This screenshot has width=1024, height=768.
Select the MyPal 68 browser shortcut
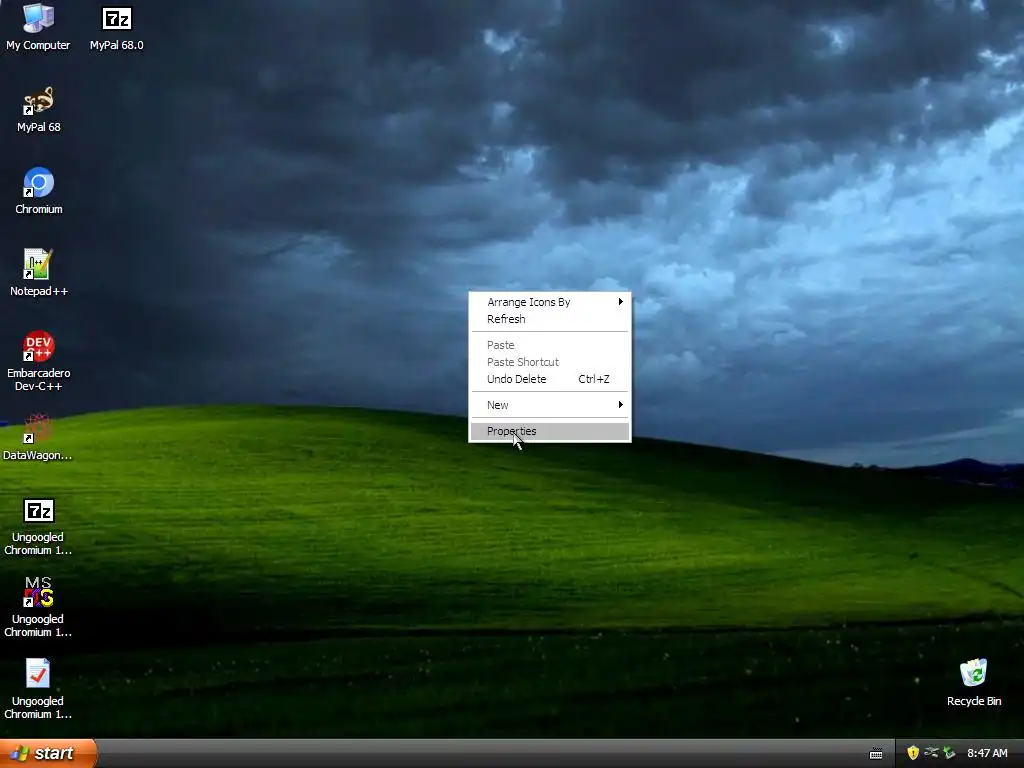[39, 110]
